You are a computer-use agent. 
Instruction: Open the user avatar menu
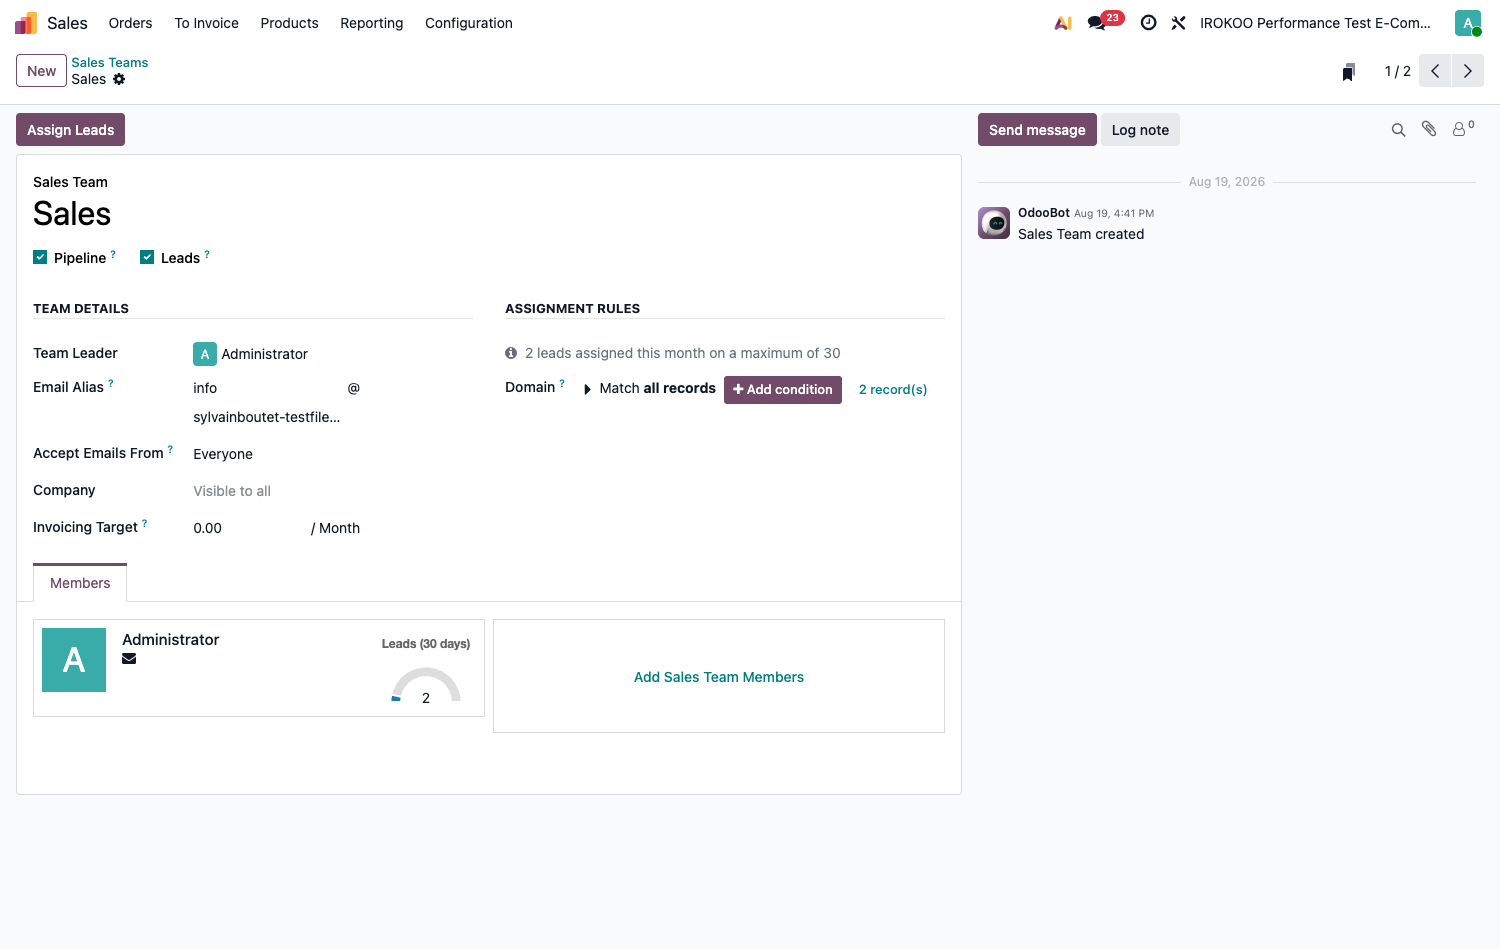pos(1468,23)
